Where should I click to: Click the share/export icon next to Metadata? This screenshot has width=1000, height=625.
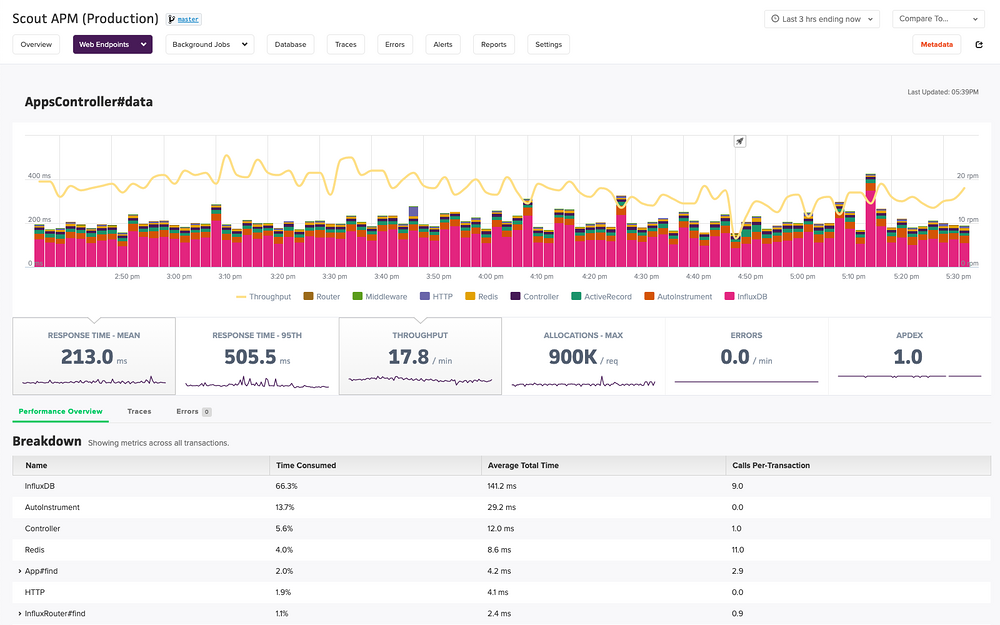coord(979,45)
